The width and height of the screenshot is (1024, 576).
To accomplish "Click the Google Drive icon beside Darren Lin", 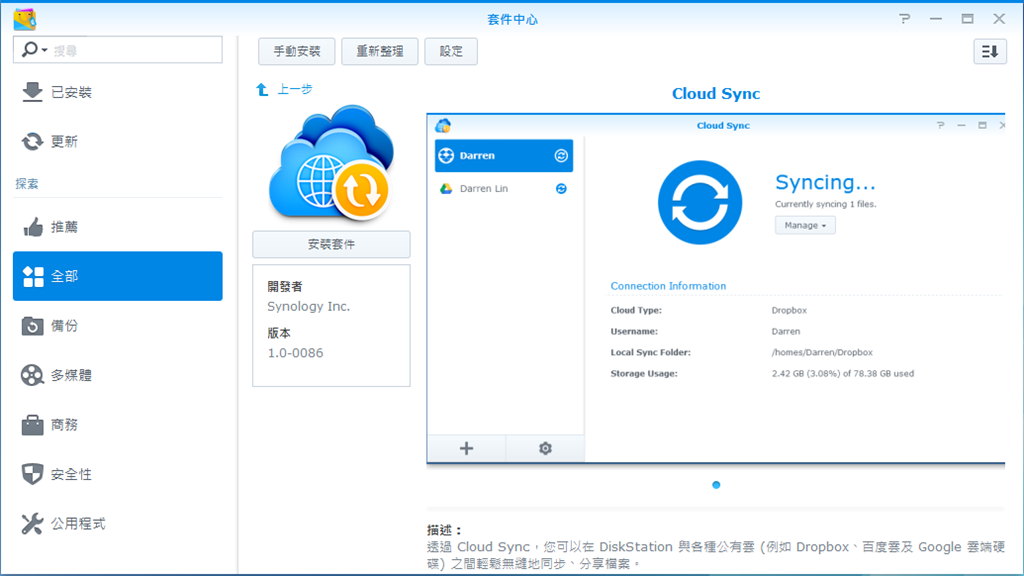I will coord(446,189).
